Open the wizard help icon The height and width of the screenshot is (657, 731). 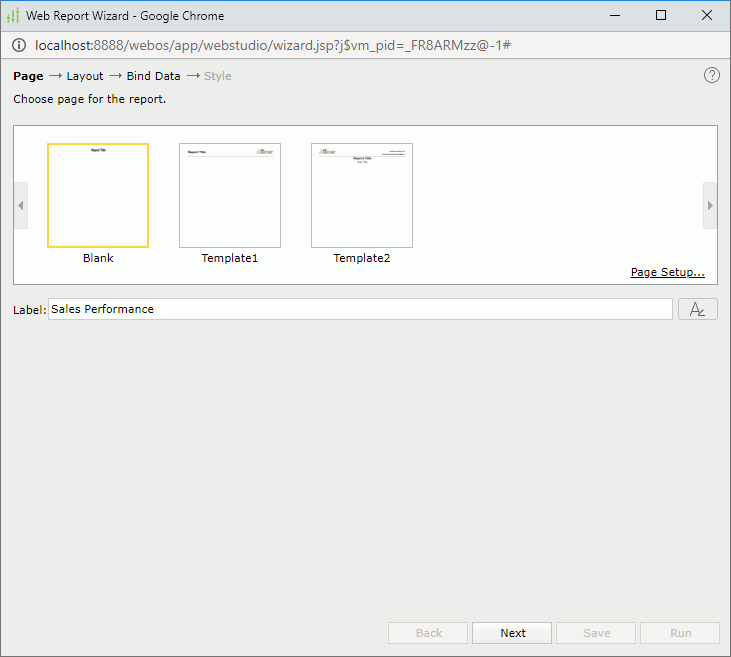tap(712, 75)
